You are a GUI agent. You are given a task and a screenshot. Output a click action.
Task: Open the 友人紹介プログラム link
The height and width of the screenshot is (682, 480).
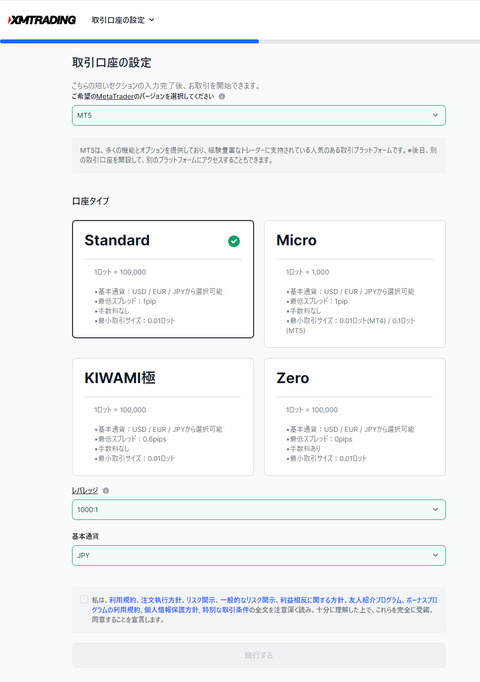(375, 600)
